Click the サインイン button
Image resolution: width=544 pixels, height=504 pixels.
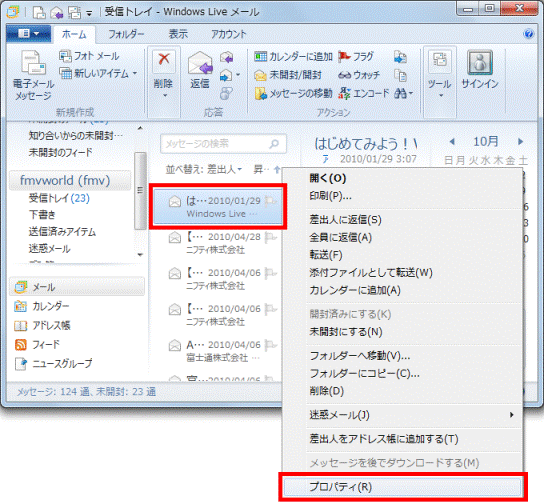point(480,70)
